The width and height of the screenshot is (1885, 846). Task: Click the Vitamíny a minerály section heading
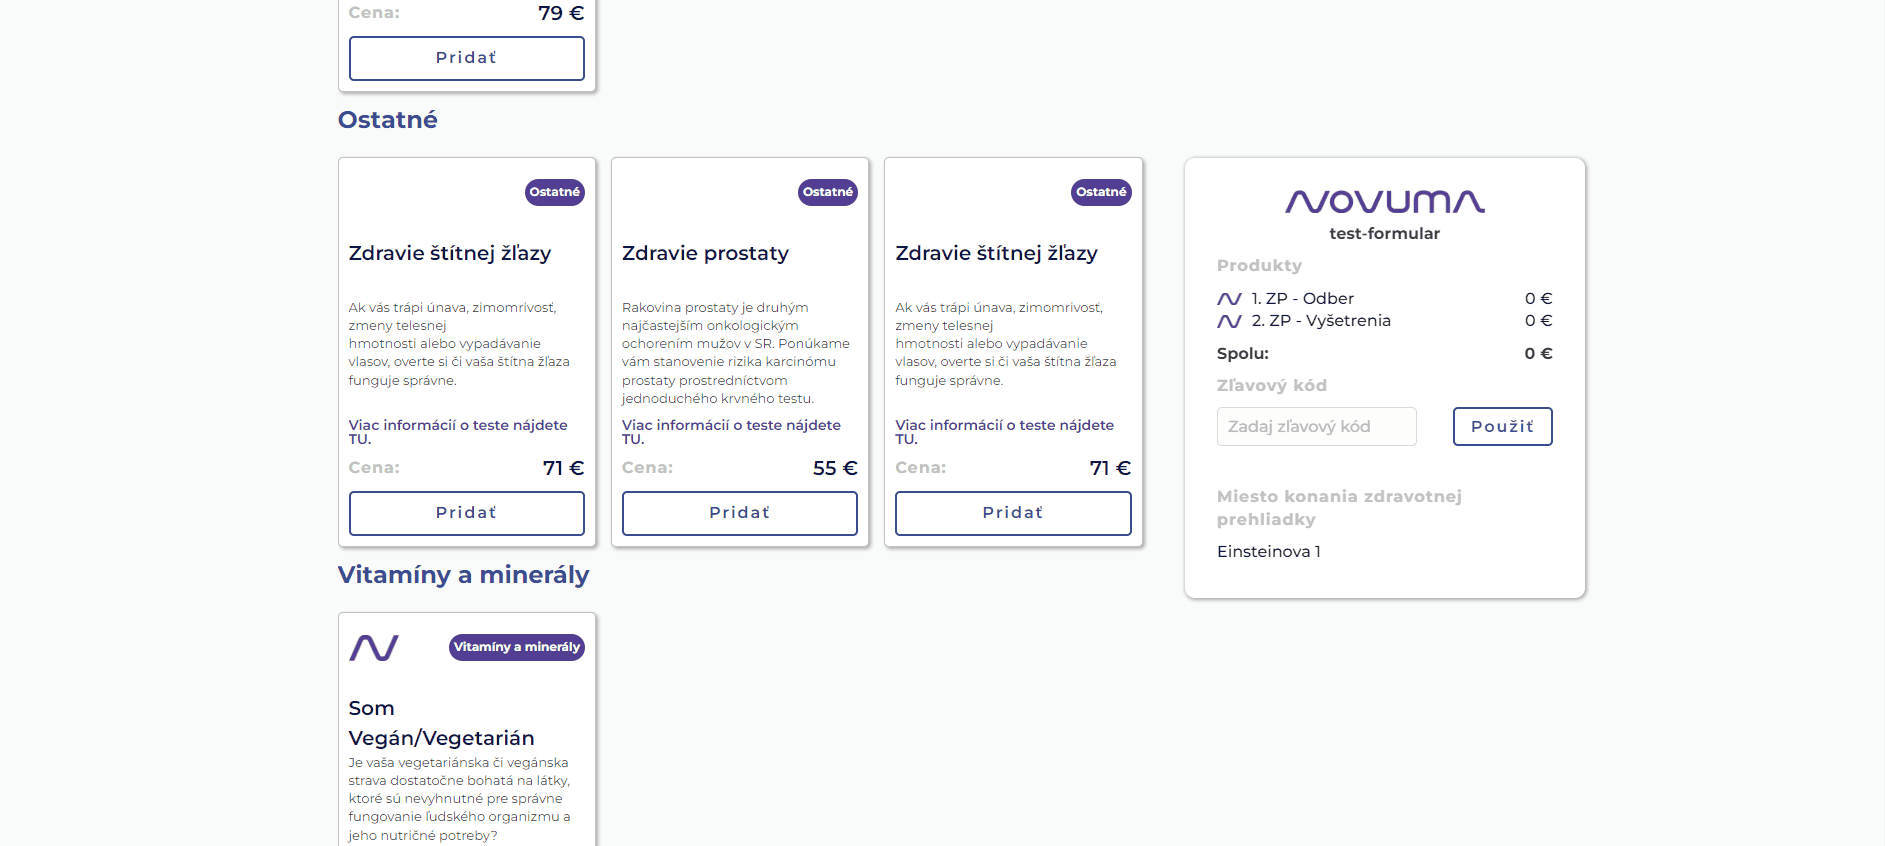[x=463, y=575]
